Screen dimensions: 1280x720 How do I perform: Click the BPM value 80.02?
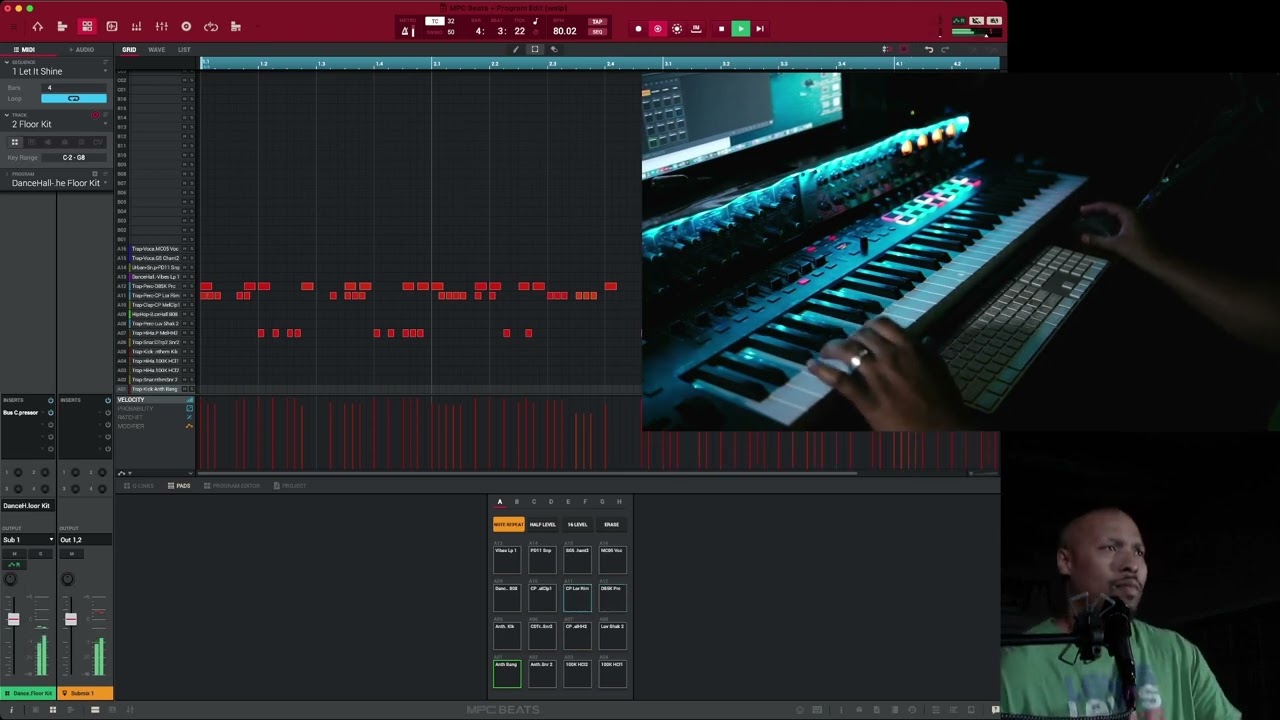(565, 31)
